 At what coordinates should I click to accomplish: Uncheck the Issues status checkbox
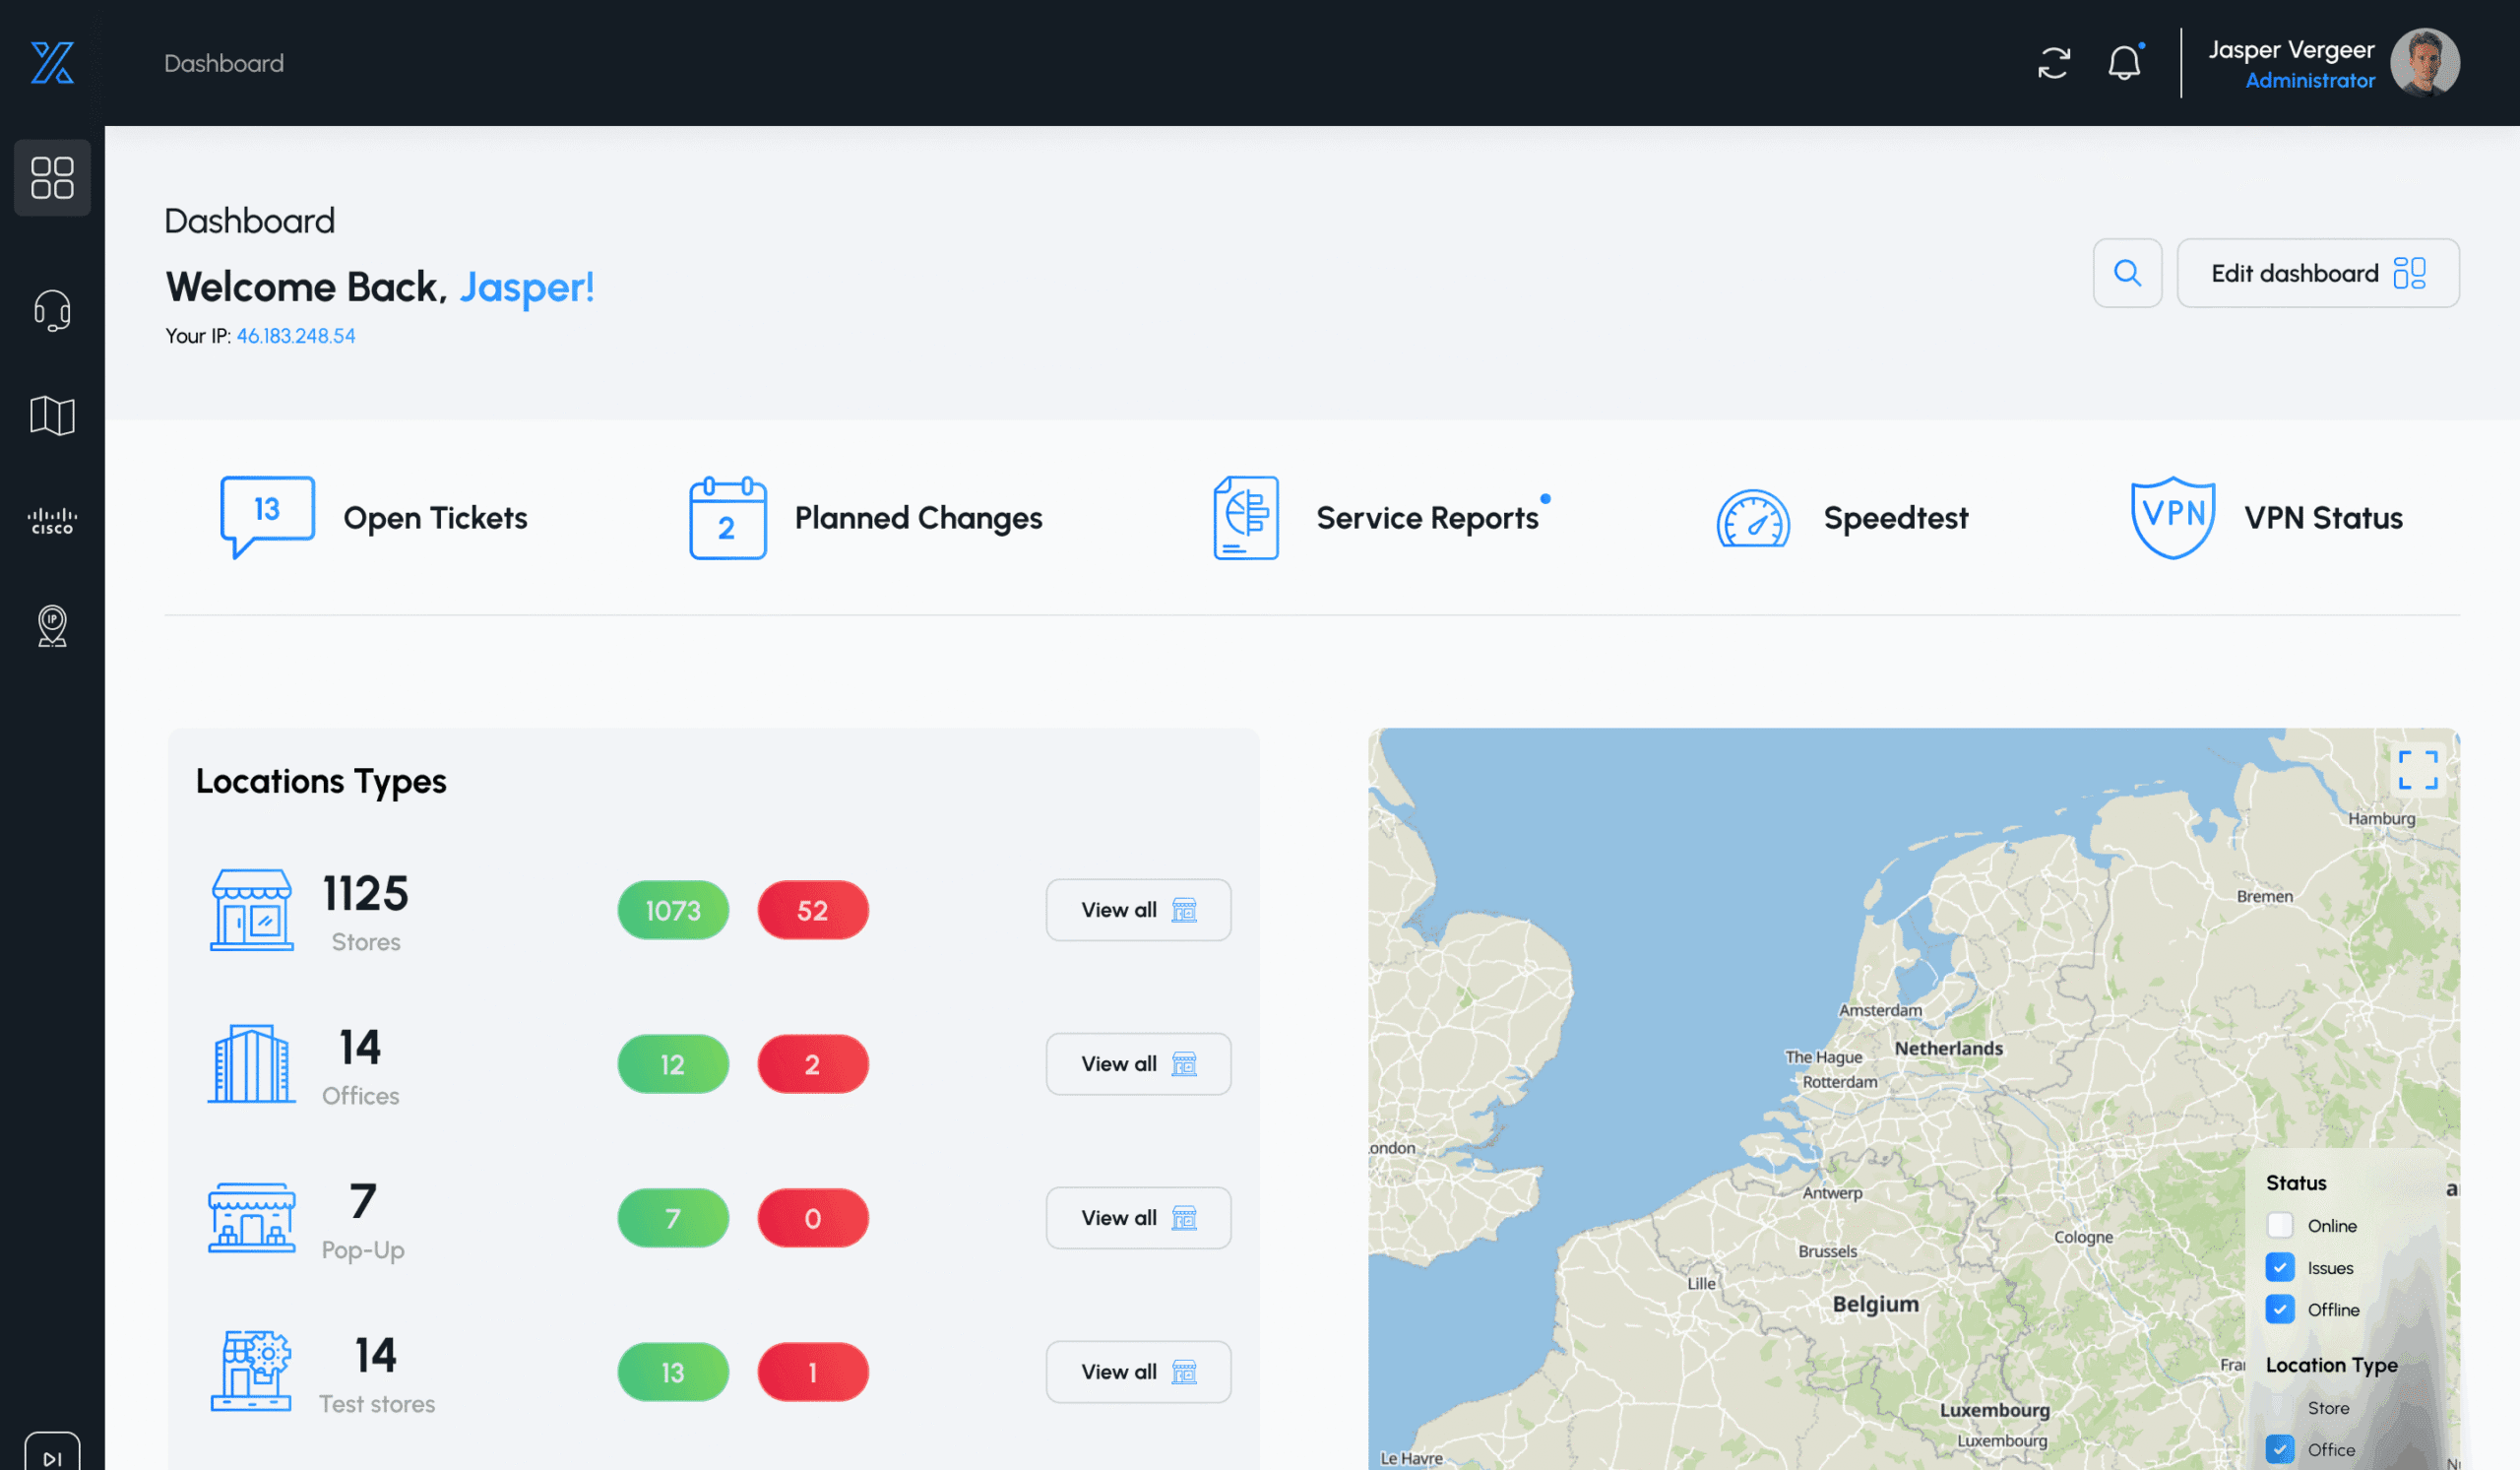(x=2279, y=1267)
